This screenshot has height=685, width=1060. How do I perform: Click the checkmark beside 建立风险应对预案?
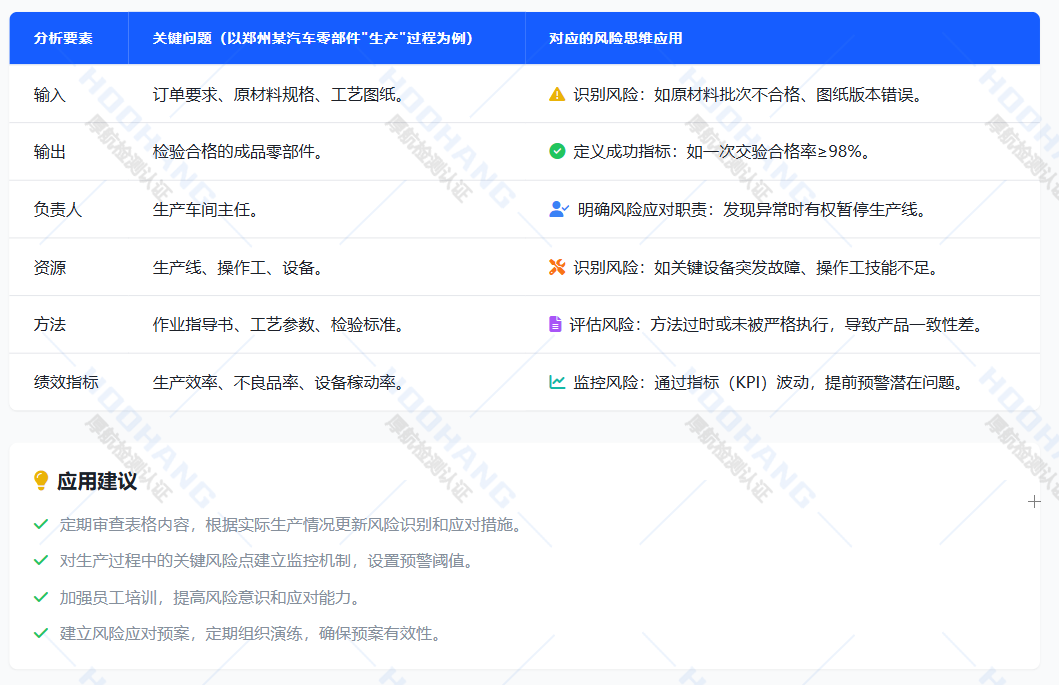point(41,633)
